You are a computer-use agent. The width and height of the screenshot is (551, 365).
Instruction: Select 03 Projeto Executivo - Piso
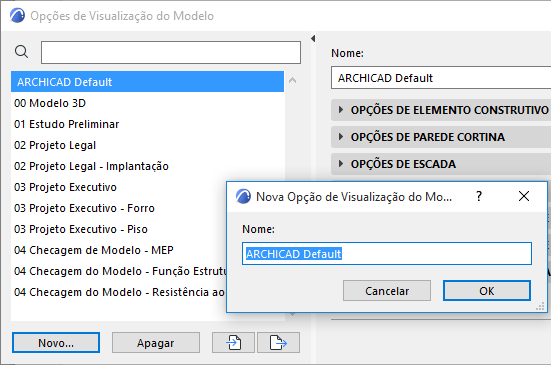point(119,229)
